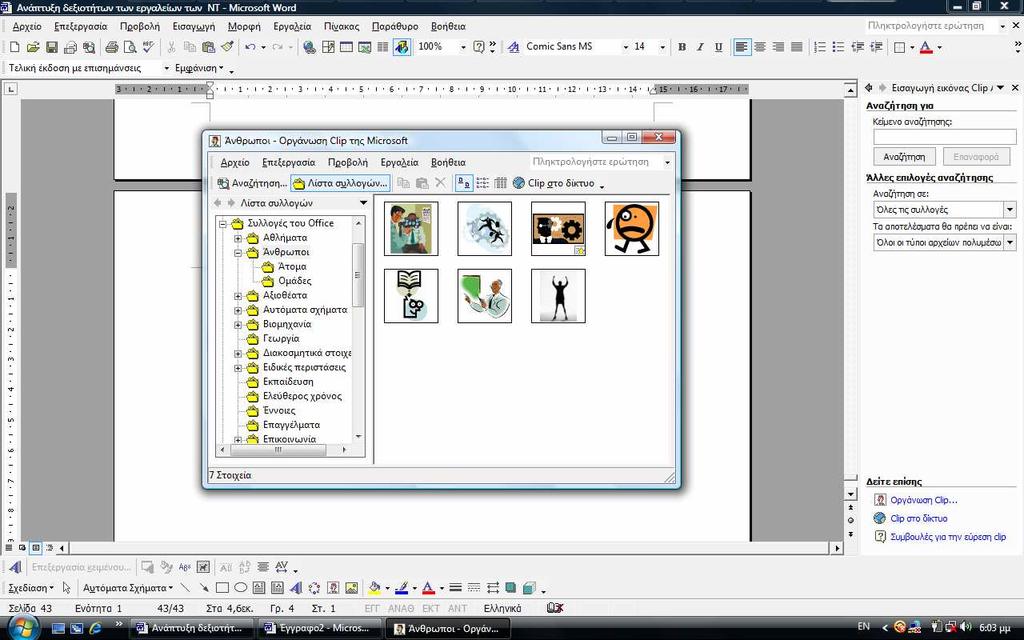Open print preview
The width and height of the screenshot is (1024, 640).
[x=130, y=47]
